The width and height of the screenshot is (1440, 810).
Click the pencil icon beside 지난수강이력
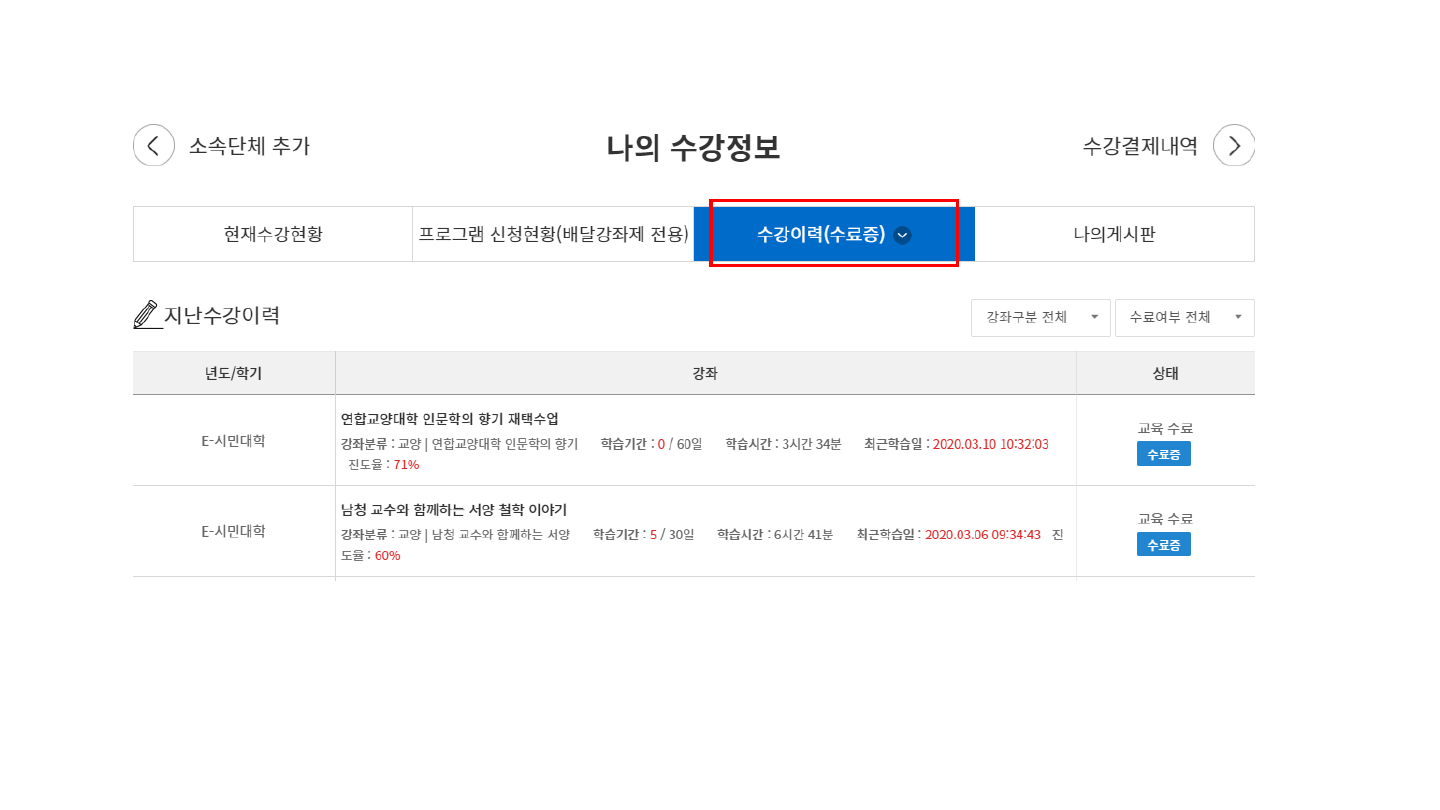(146, 315)
